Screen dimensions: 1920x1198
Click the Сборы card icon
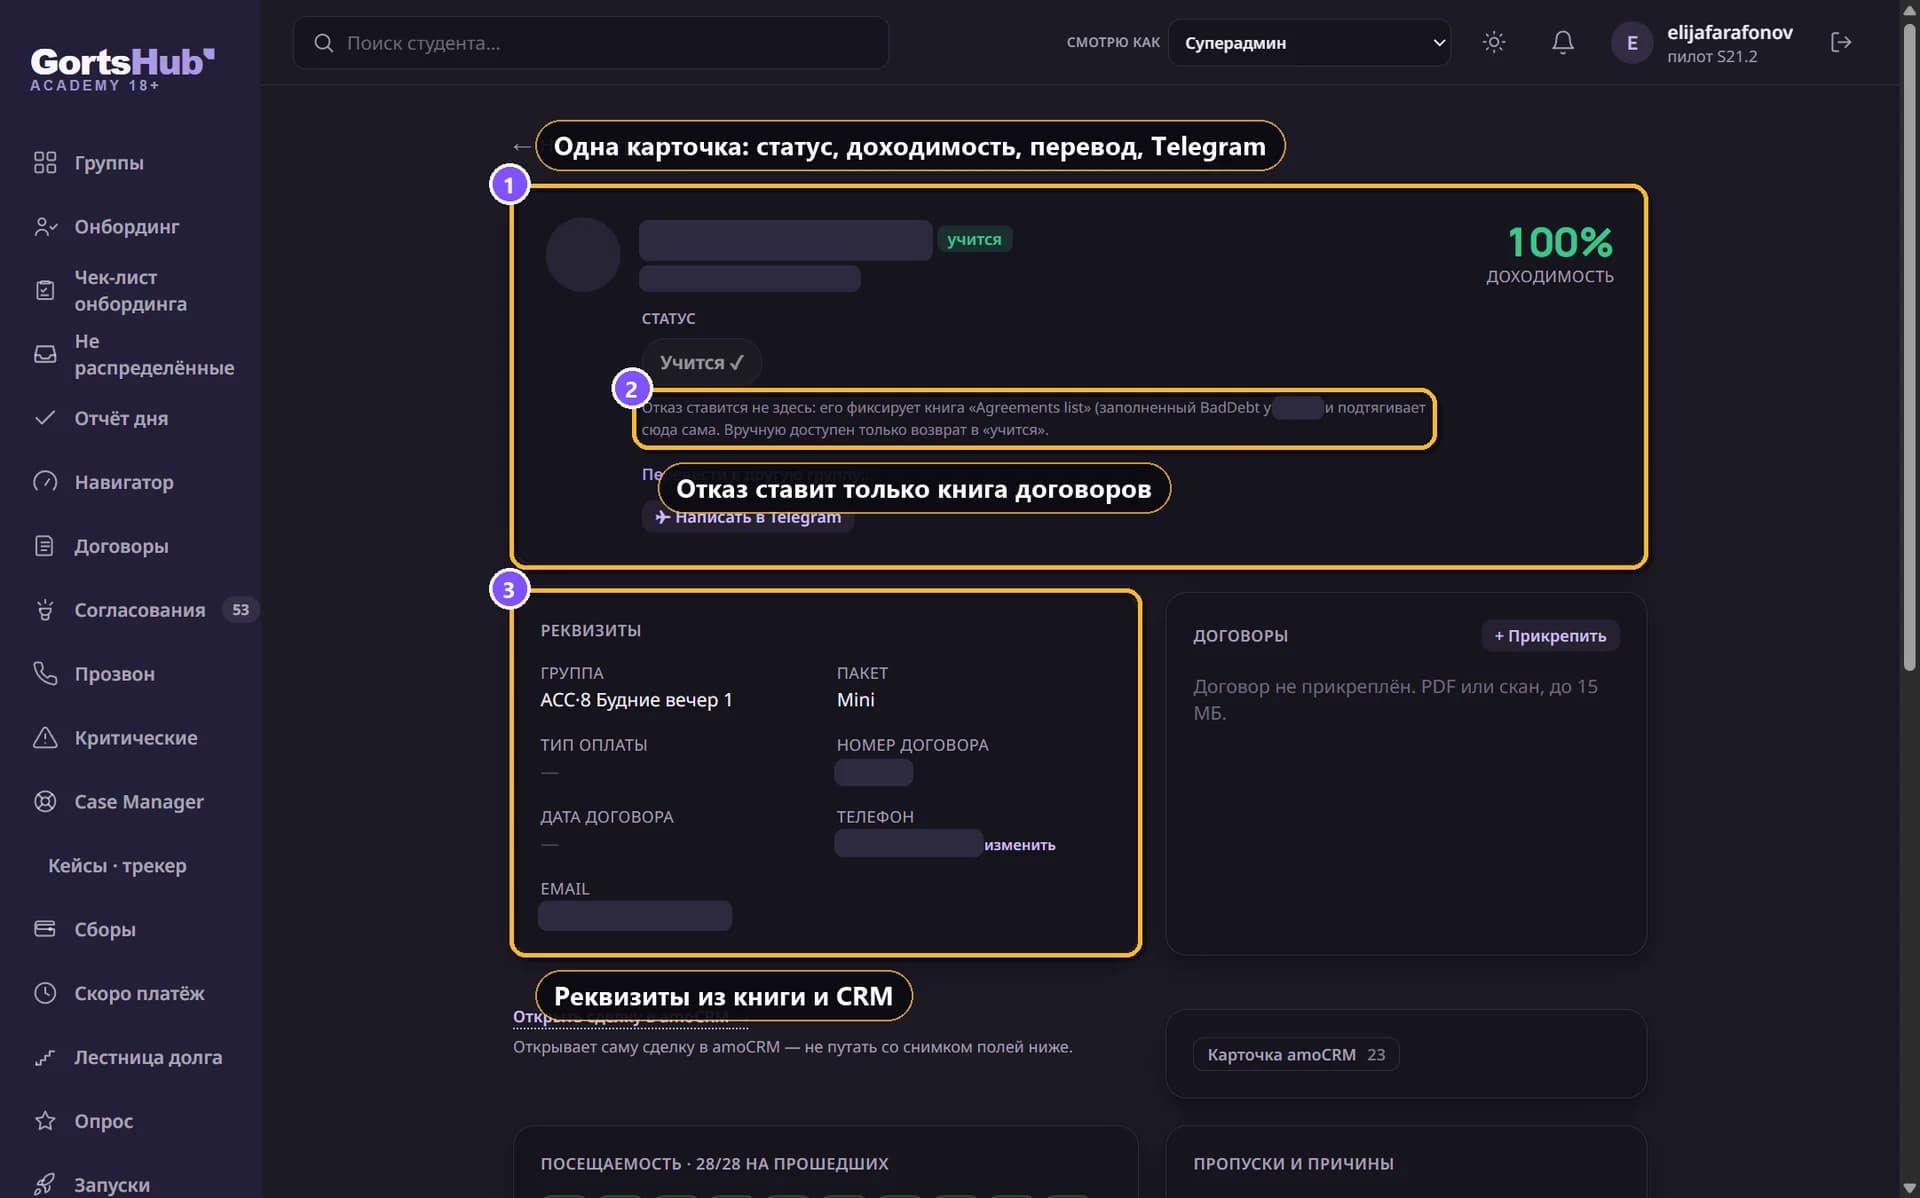(x=45, y=929)
